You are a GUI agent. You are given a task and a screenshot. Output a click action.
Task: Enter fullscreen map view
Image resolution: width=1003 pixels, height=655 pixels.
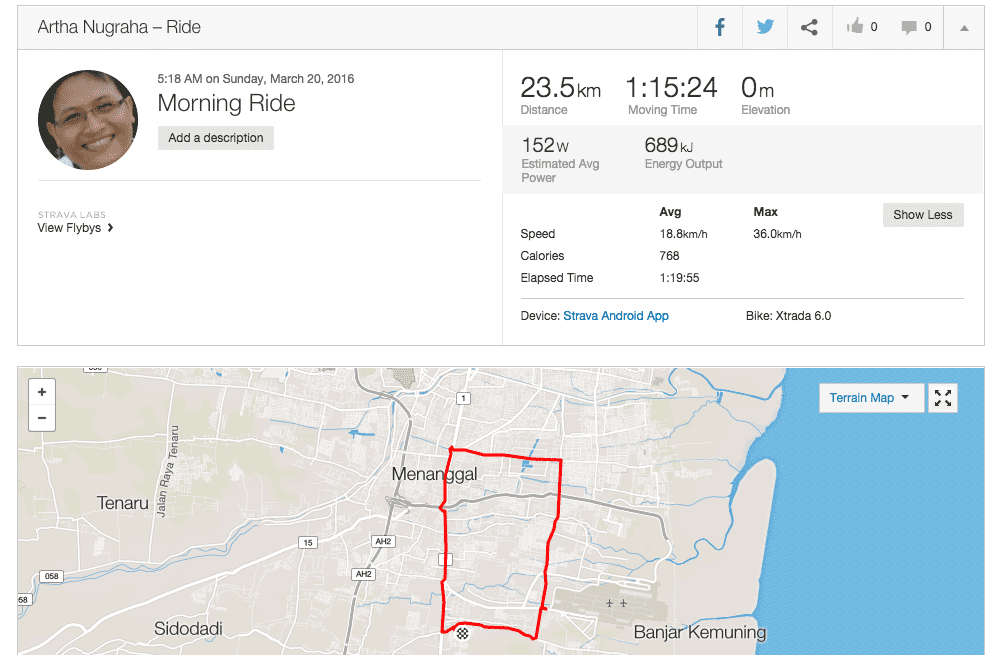click(x=943, y=398)
